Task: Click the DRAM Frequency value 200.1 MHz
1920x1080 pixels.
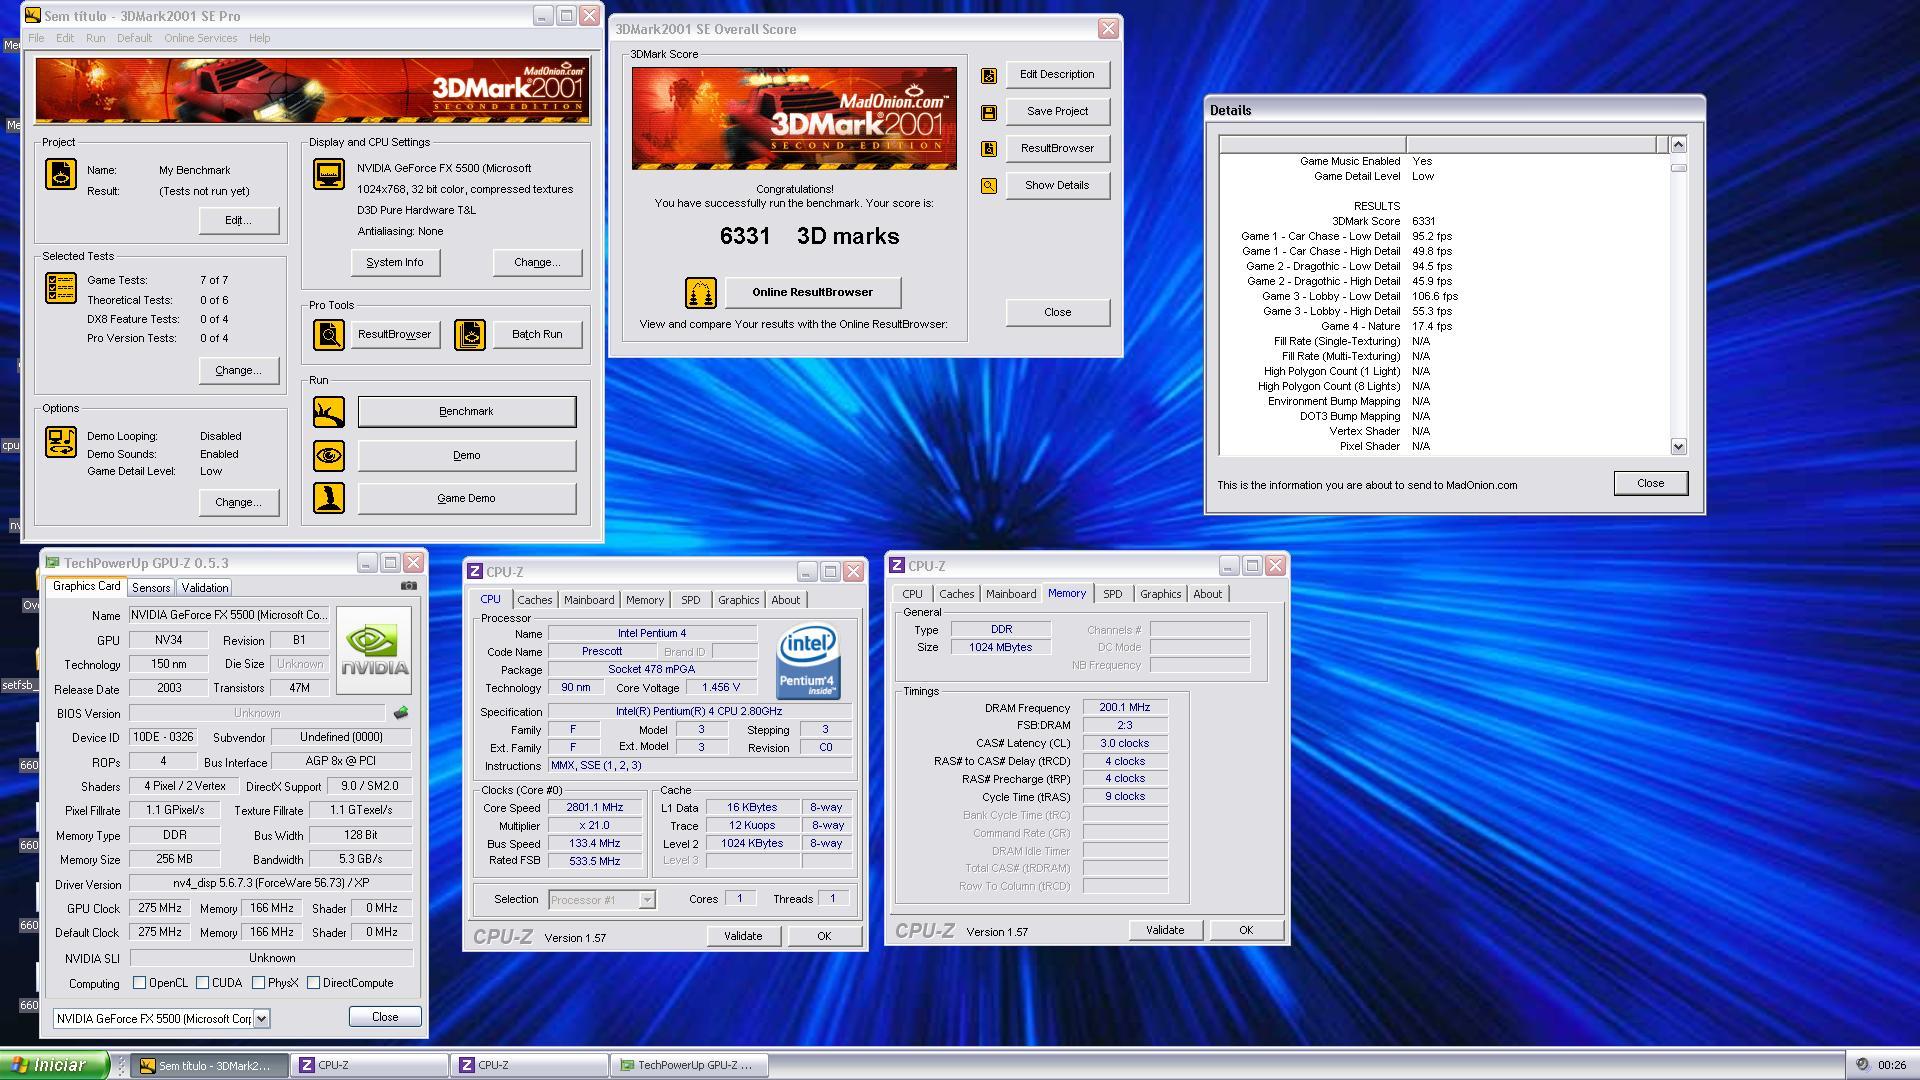Action: pyautogui.click(x=1125, y=708)
